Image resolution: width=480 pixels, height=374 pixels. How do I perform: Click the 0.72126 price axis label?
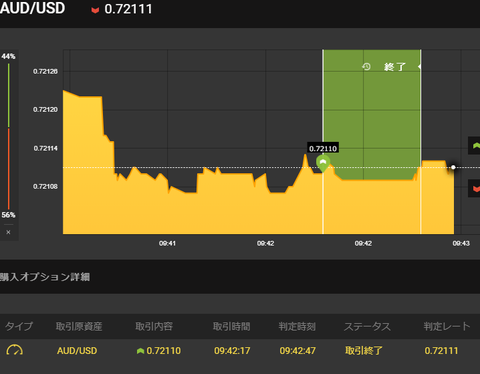(x=45, y=71)
